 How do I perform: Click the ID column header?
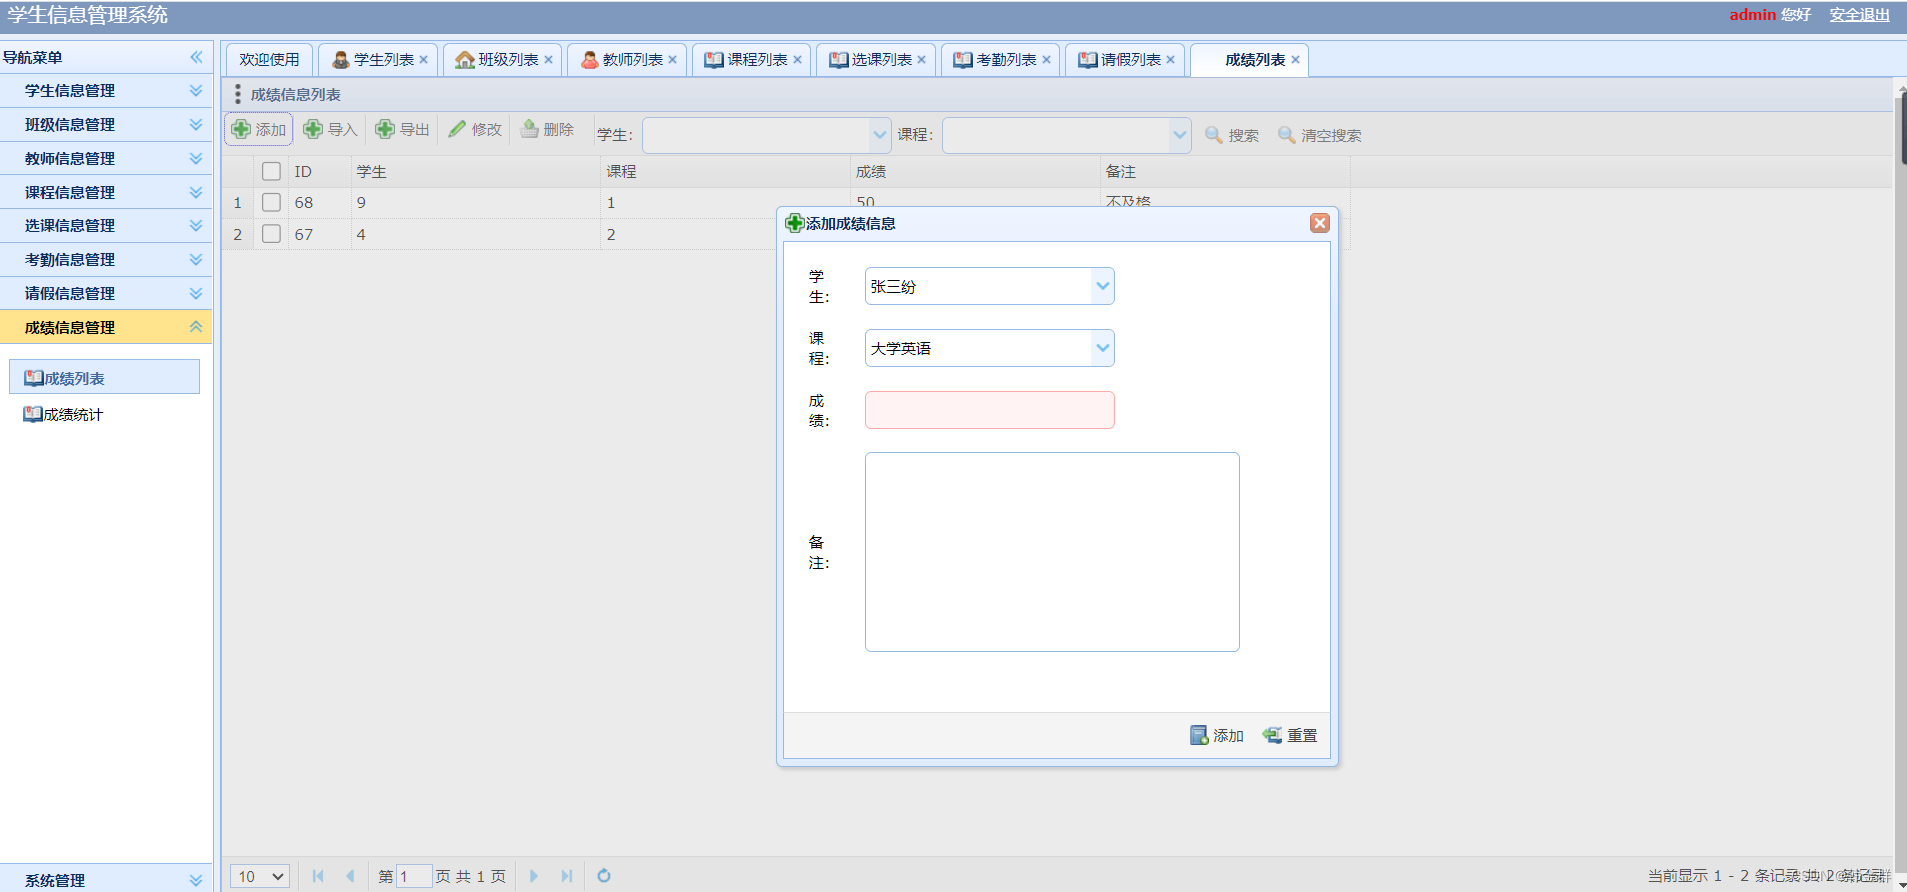[320, 171]
